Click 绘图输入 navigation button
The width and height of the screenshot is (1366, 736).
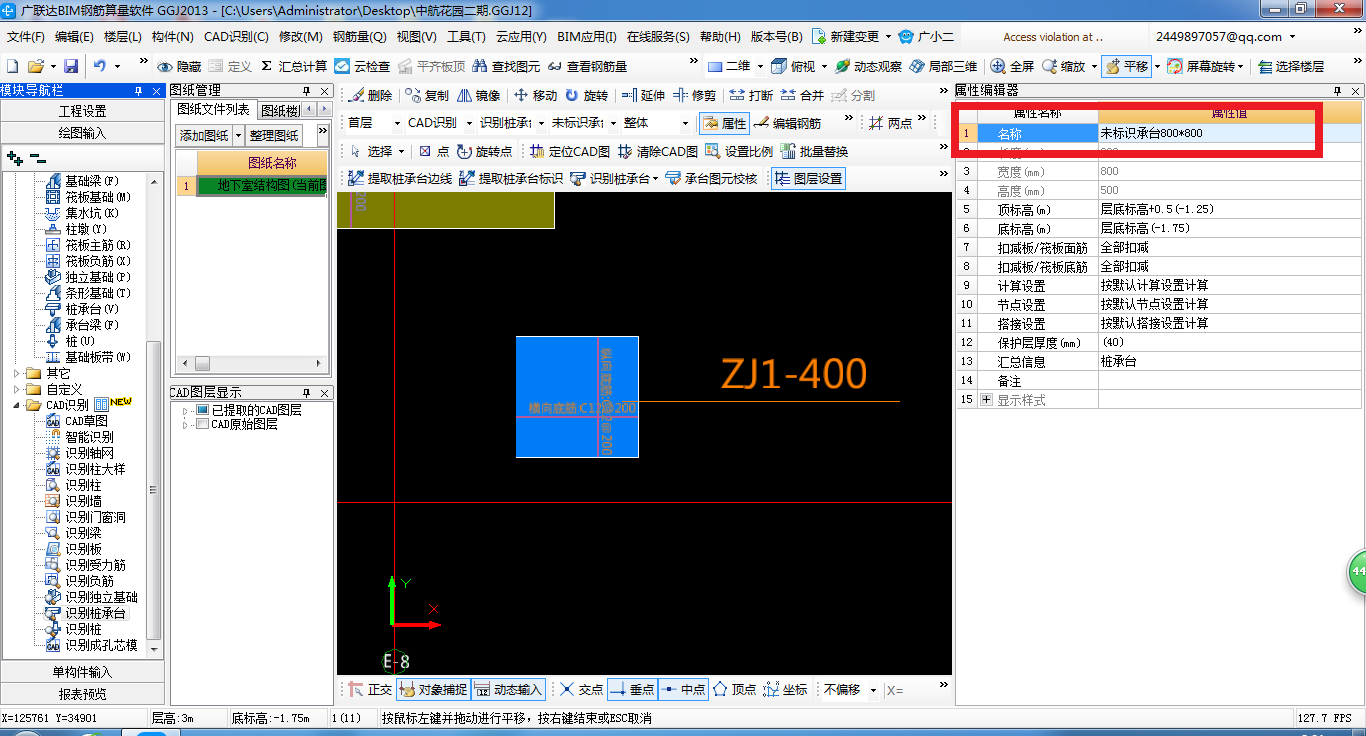tap(82, 132)
